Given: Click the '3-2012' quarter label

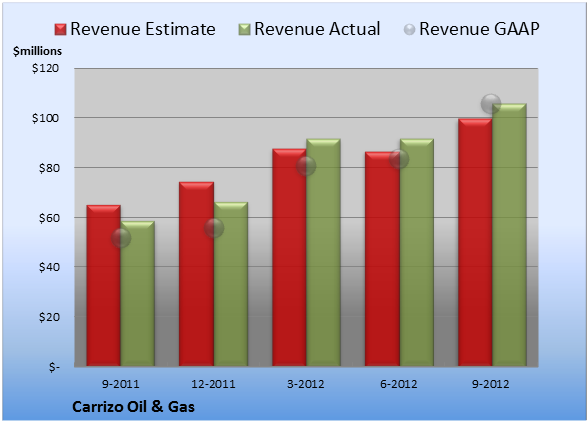Looking at the screenshot, I should pyautogui.click(x=306, y=384).
